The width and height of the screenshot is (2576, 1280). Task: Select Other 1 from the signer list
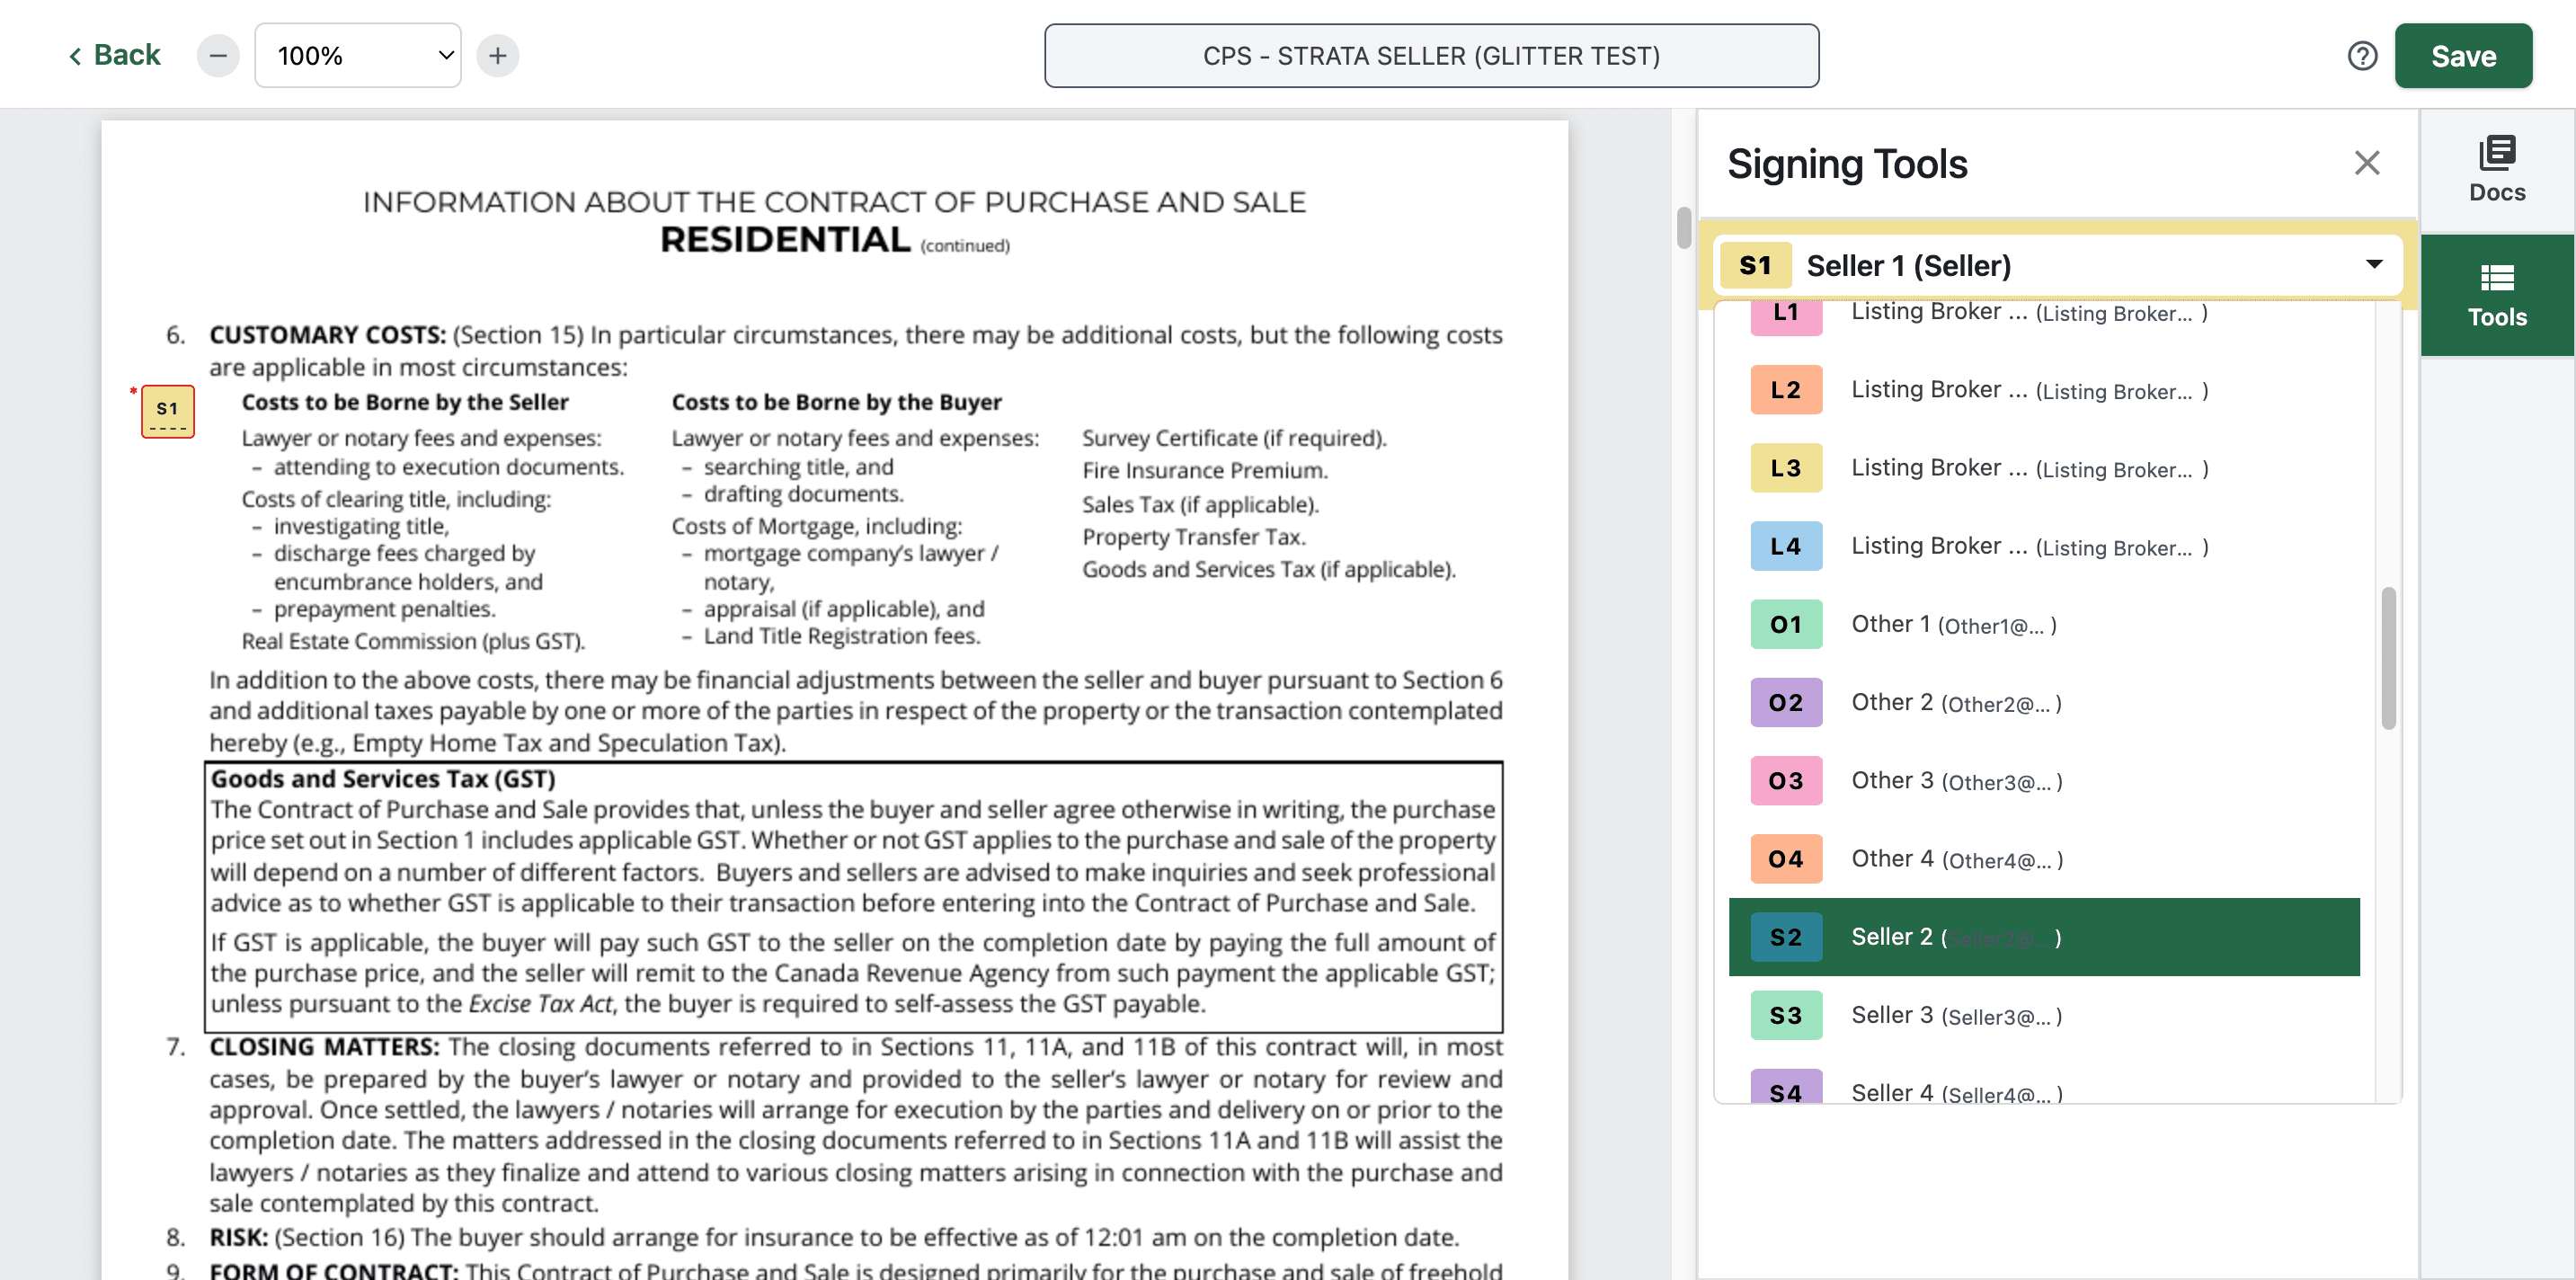click(x=2044, y=625)
